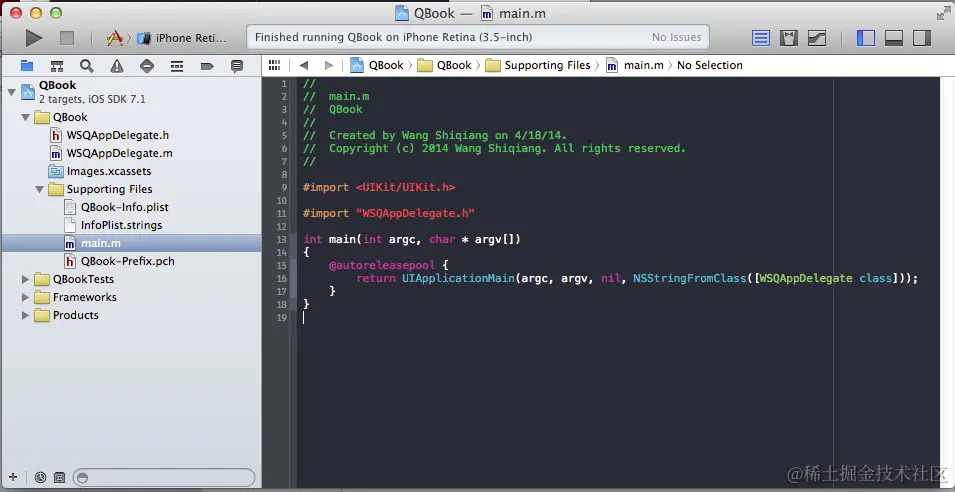Open the QBook scheme selector icon
The image size is (955, 492).
tap(115, 38)
